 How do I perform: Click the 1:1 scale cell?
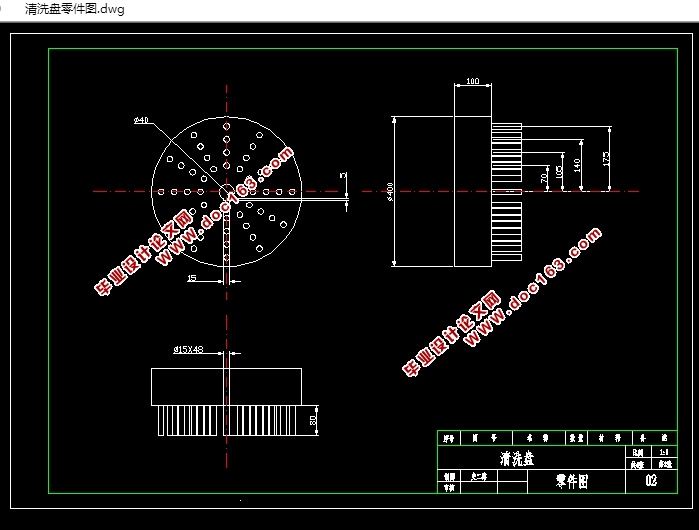tap(662, 452)
